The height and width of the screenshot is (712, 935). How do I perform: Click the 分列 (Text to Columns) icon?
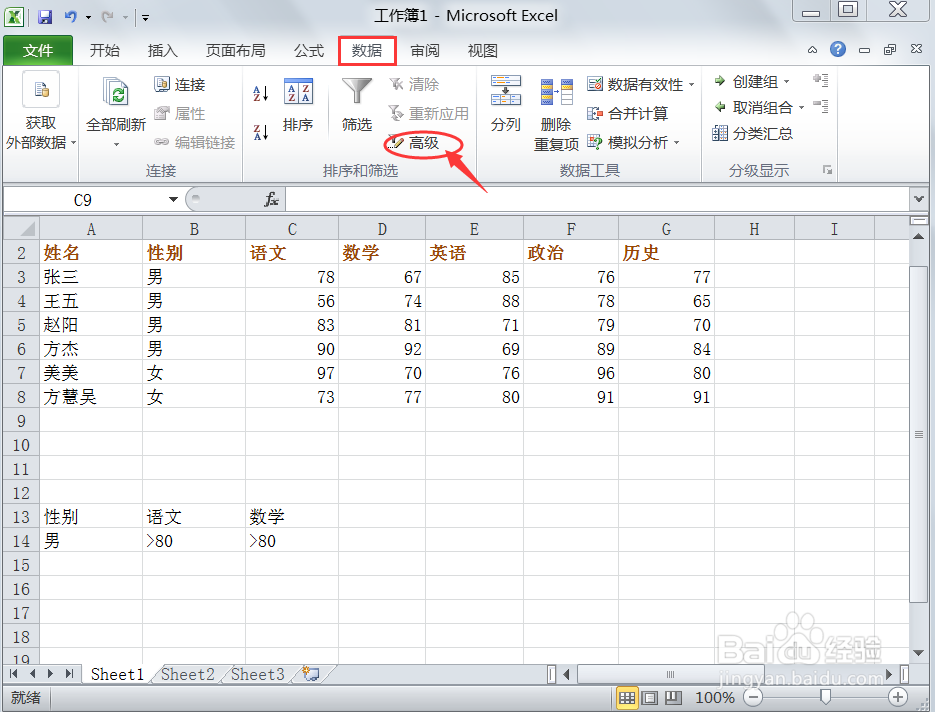click(506, 105)
